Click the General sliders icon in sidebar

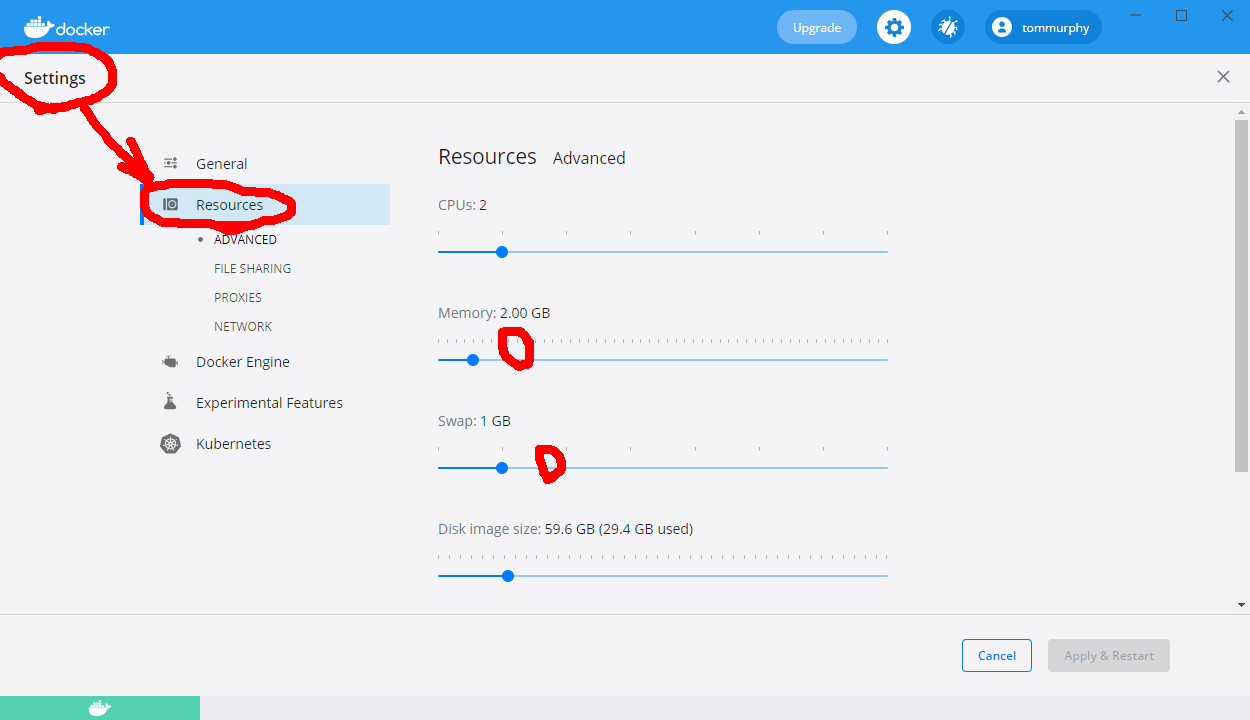pyautogui.click(x=171, y=164)
